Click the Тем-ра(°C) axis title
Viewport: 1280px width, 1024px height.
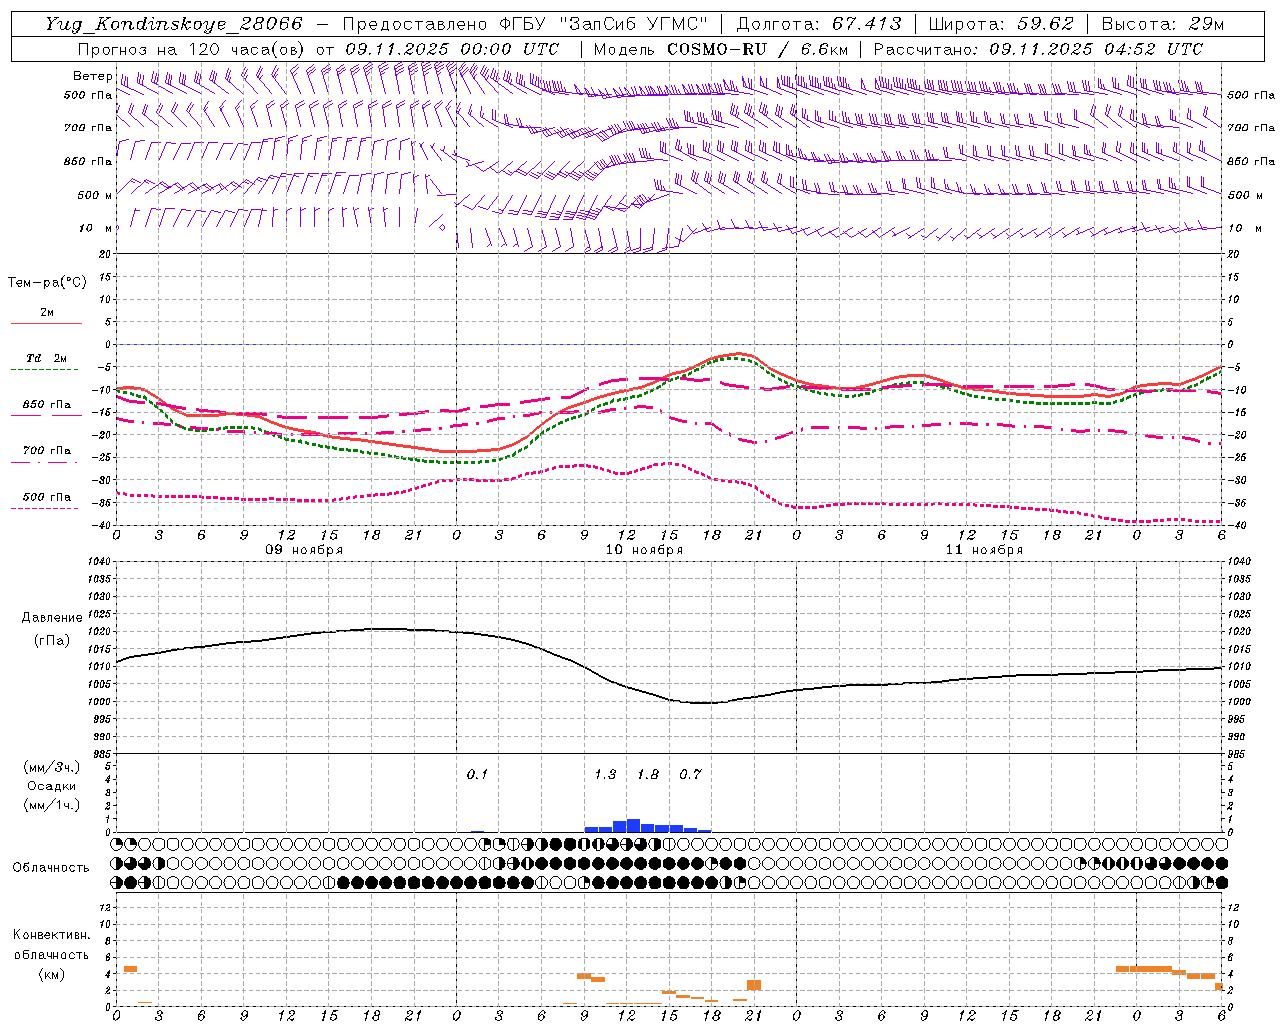point(47,283)
